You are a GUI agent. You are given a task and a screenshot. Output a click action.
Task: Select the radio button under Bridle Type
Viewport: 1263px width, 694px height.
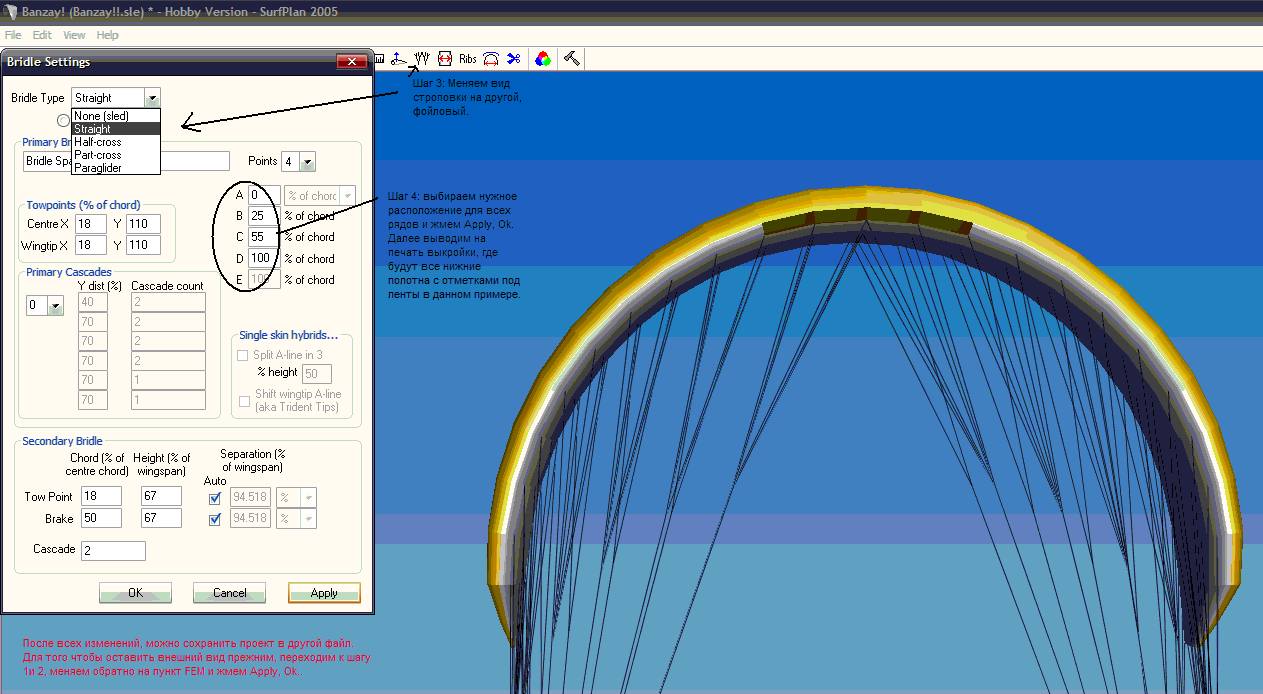tap(63, 120)
